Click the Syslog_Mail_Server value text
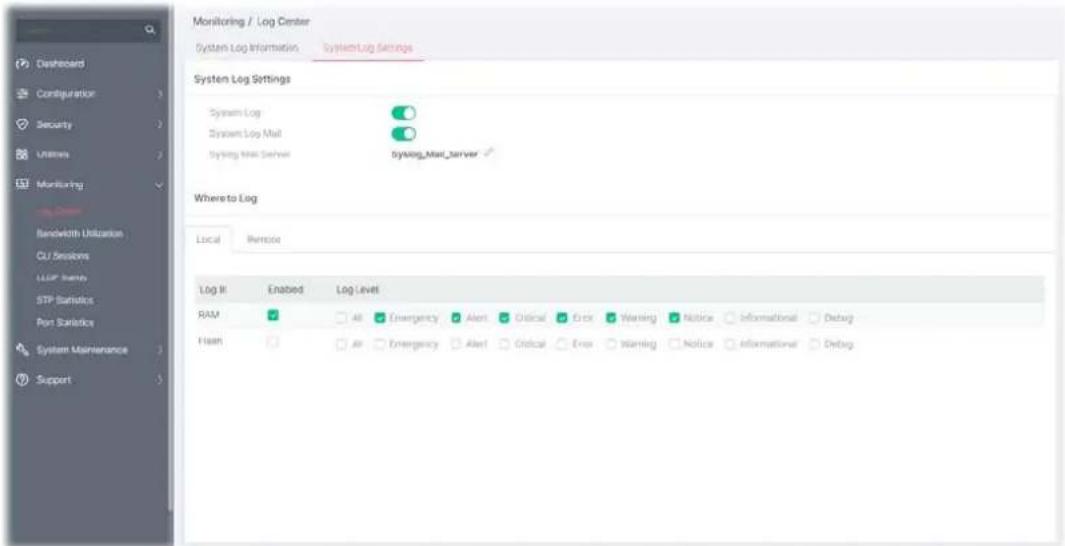The width and height of the screenshot is (1065, 546). click(x=435, y=153)
